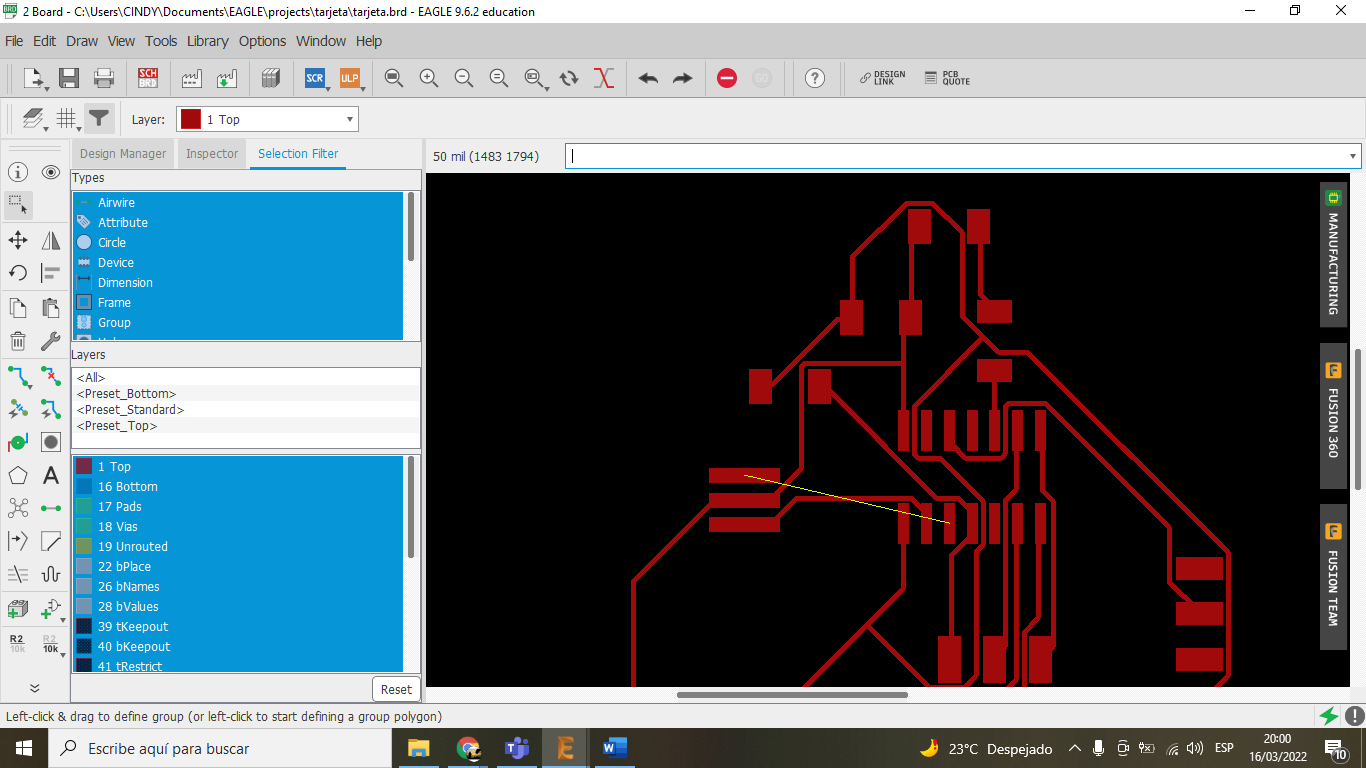Click the PCB Quote button
Image resolution: width=1366 pixels, height=768 pixels.
tap(946, 78)
